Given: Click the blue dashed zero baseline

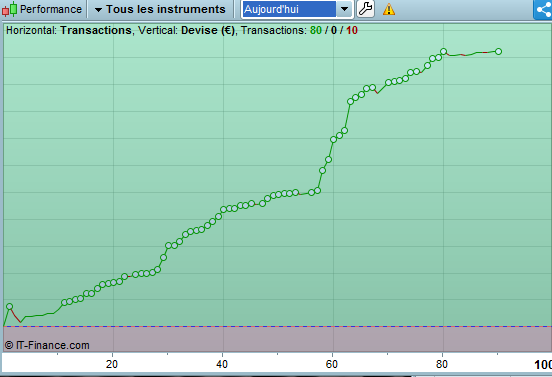Looking at the screenshot, I should click(x=277, y=326).
